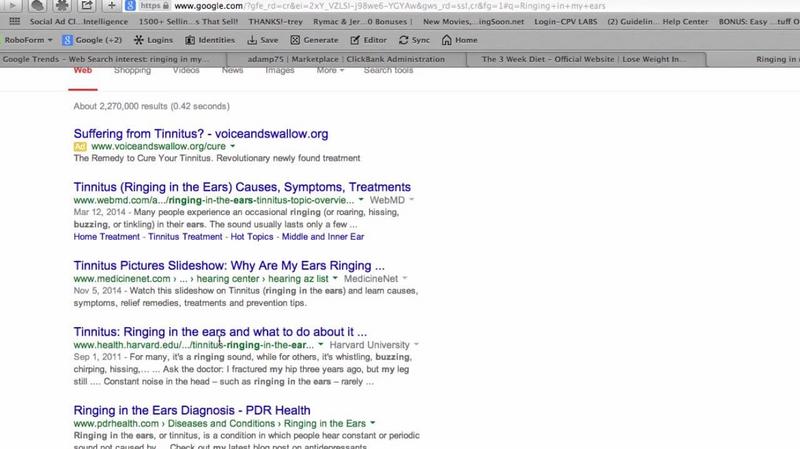
Task: Click the yellow Ad label badge
Action: (80, 146)
